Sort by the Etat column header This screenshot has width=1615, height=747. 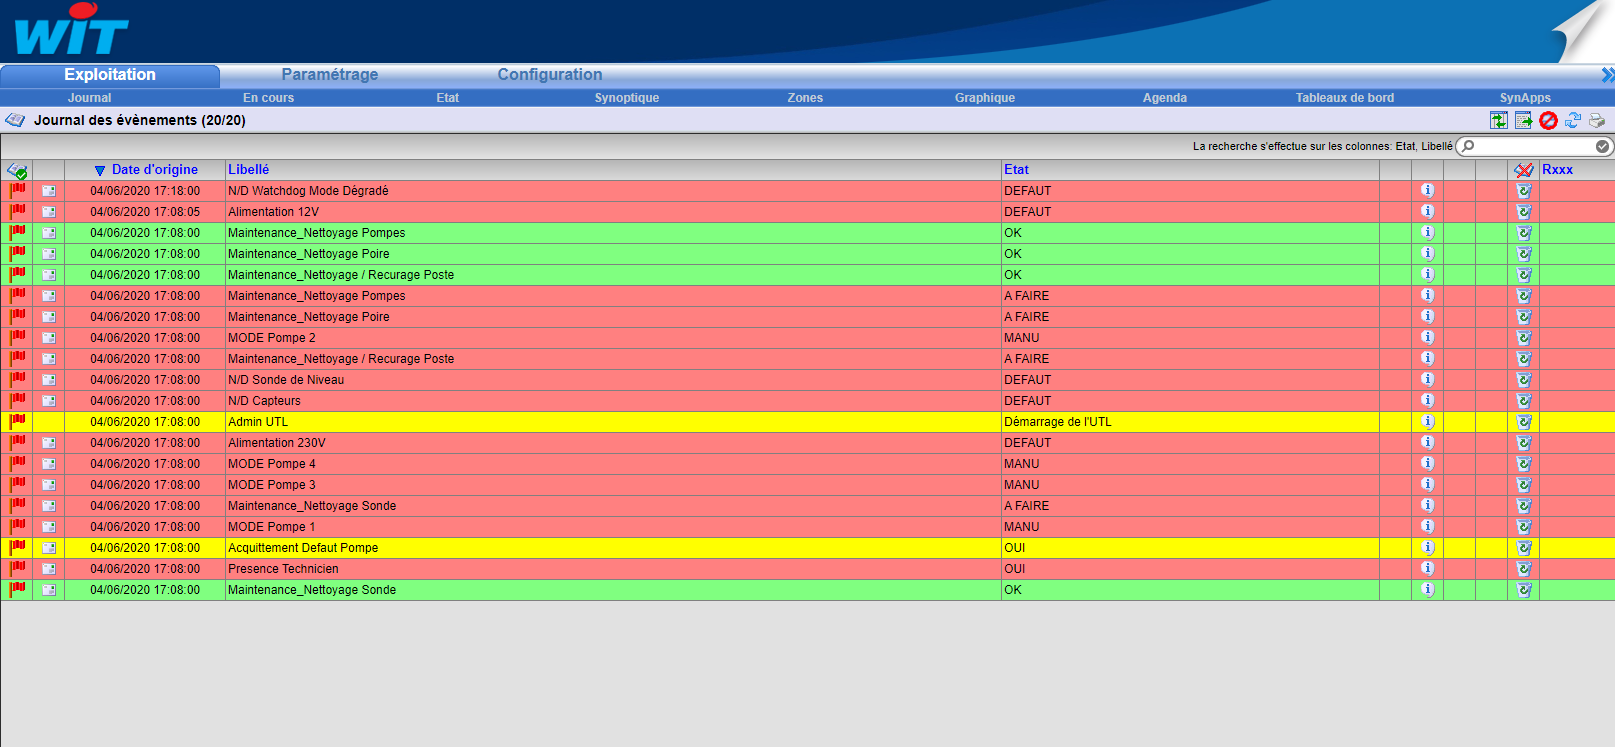click(x=1016, y=170)
